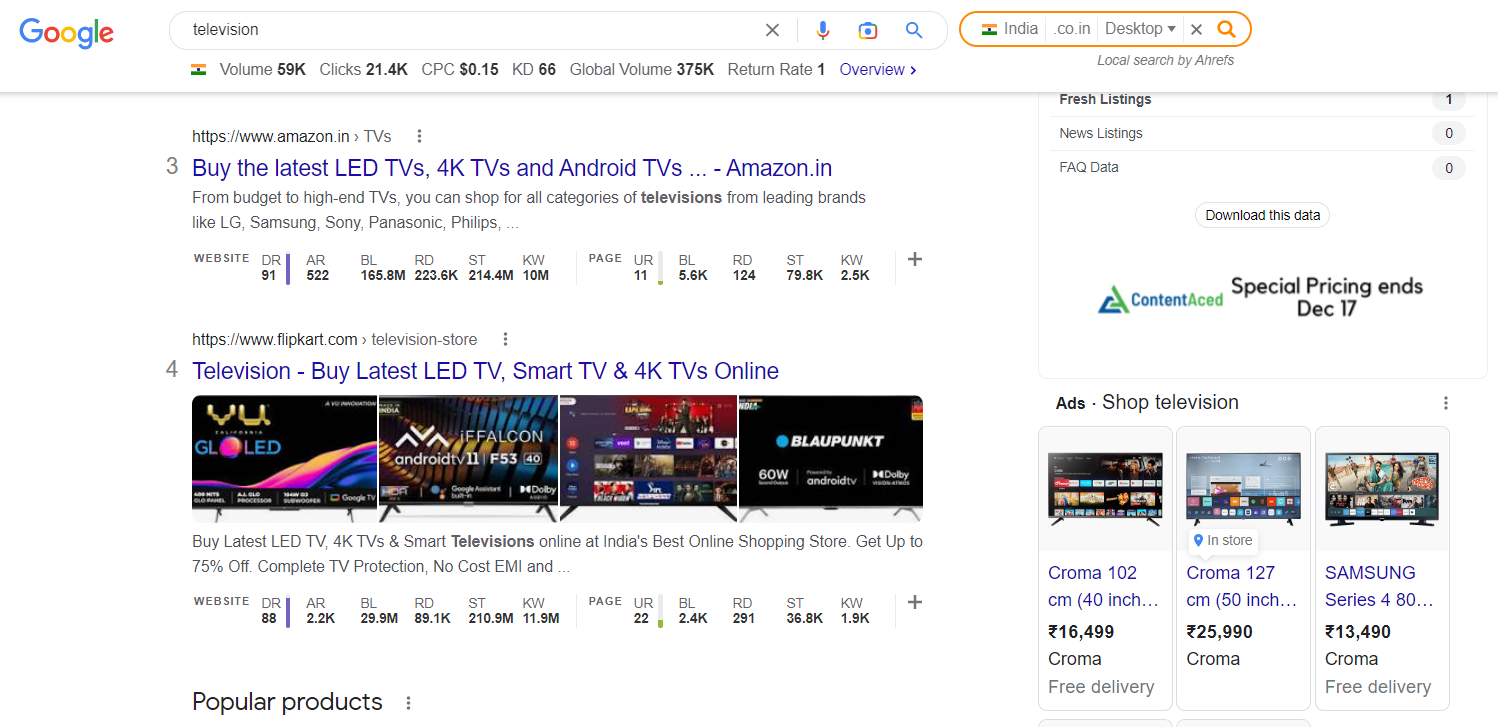The width and height of the screenshot is (1498, 727).
Task: Open SAMSUNG Series 4 product link
Action: (x=1380, y=586)
